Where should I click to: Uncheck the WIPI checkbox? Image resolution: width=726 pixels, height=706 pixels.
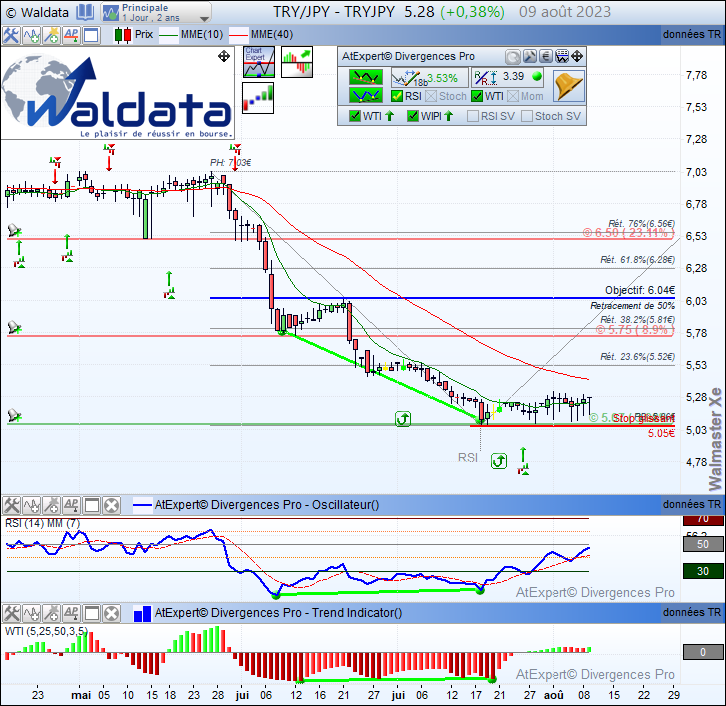[413, 116]
